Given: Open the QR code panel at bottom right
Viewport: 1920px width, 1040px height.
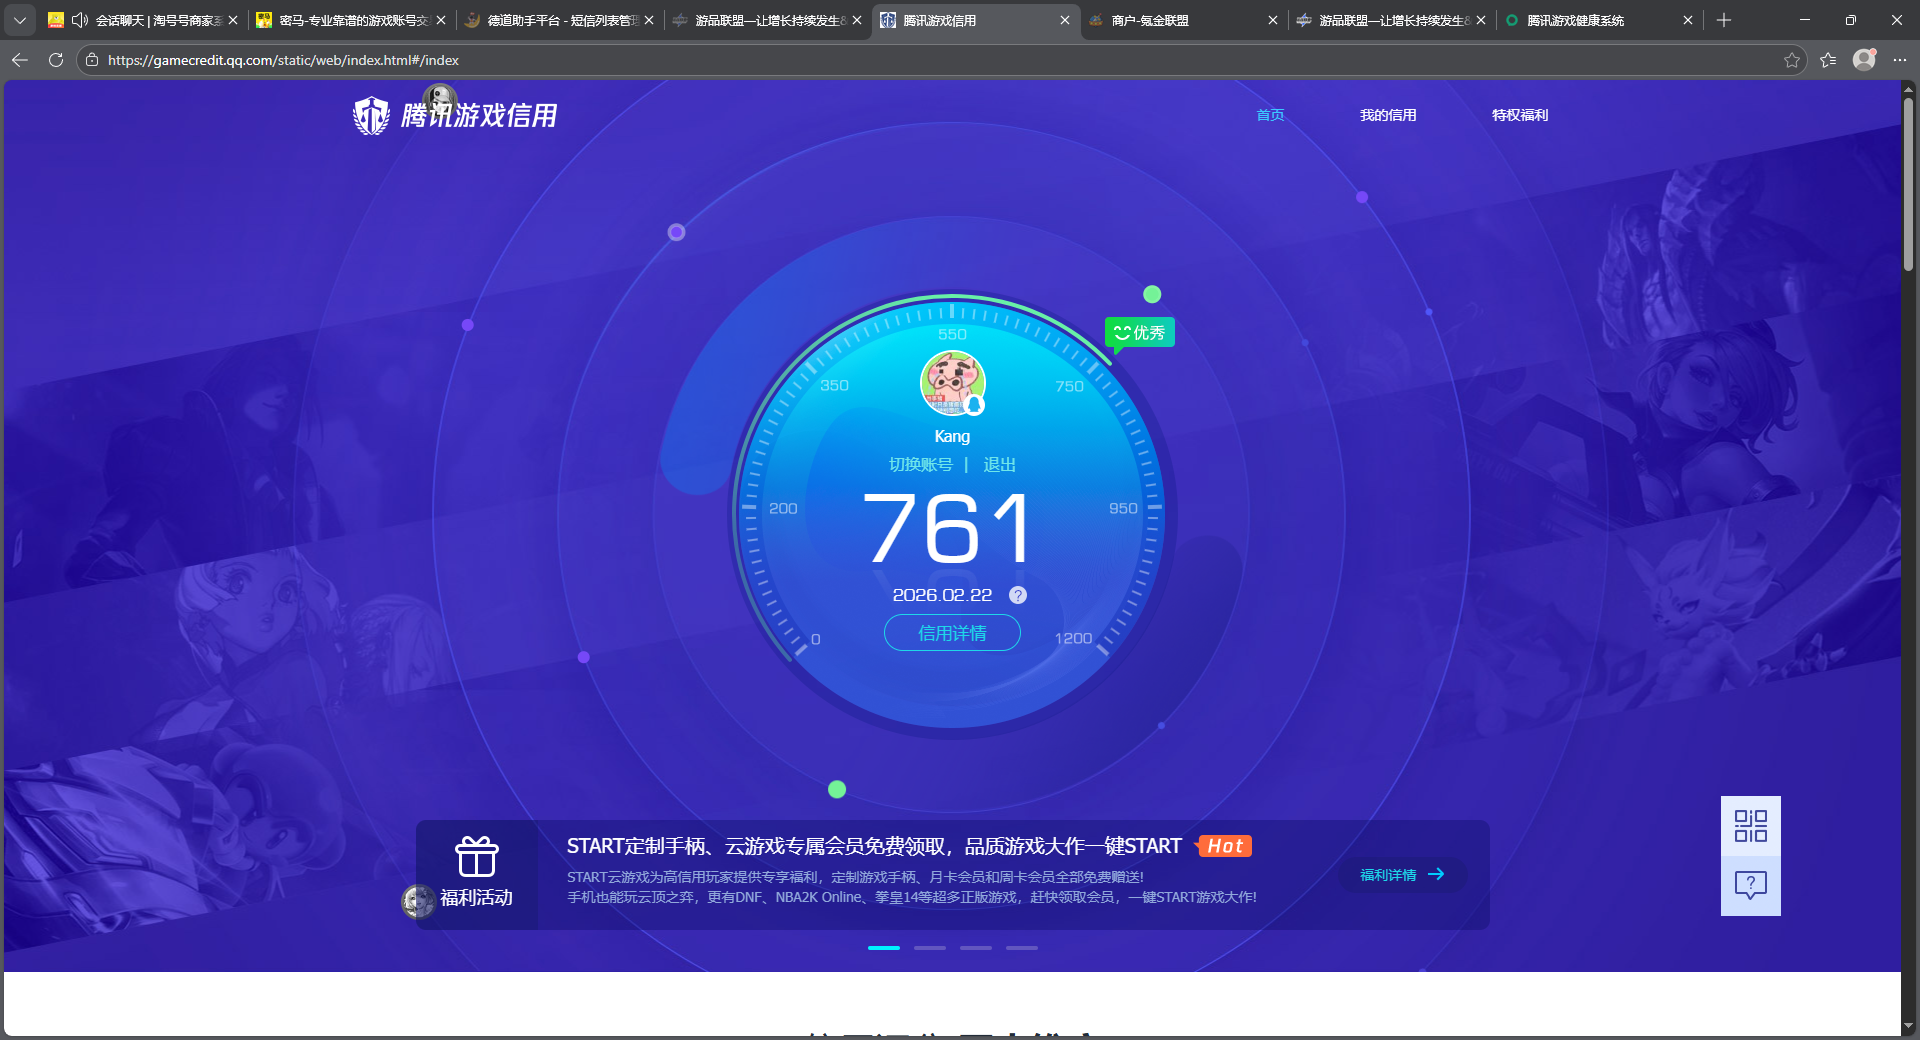Looking at the screenshot, I should [x=1750, y=827].
